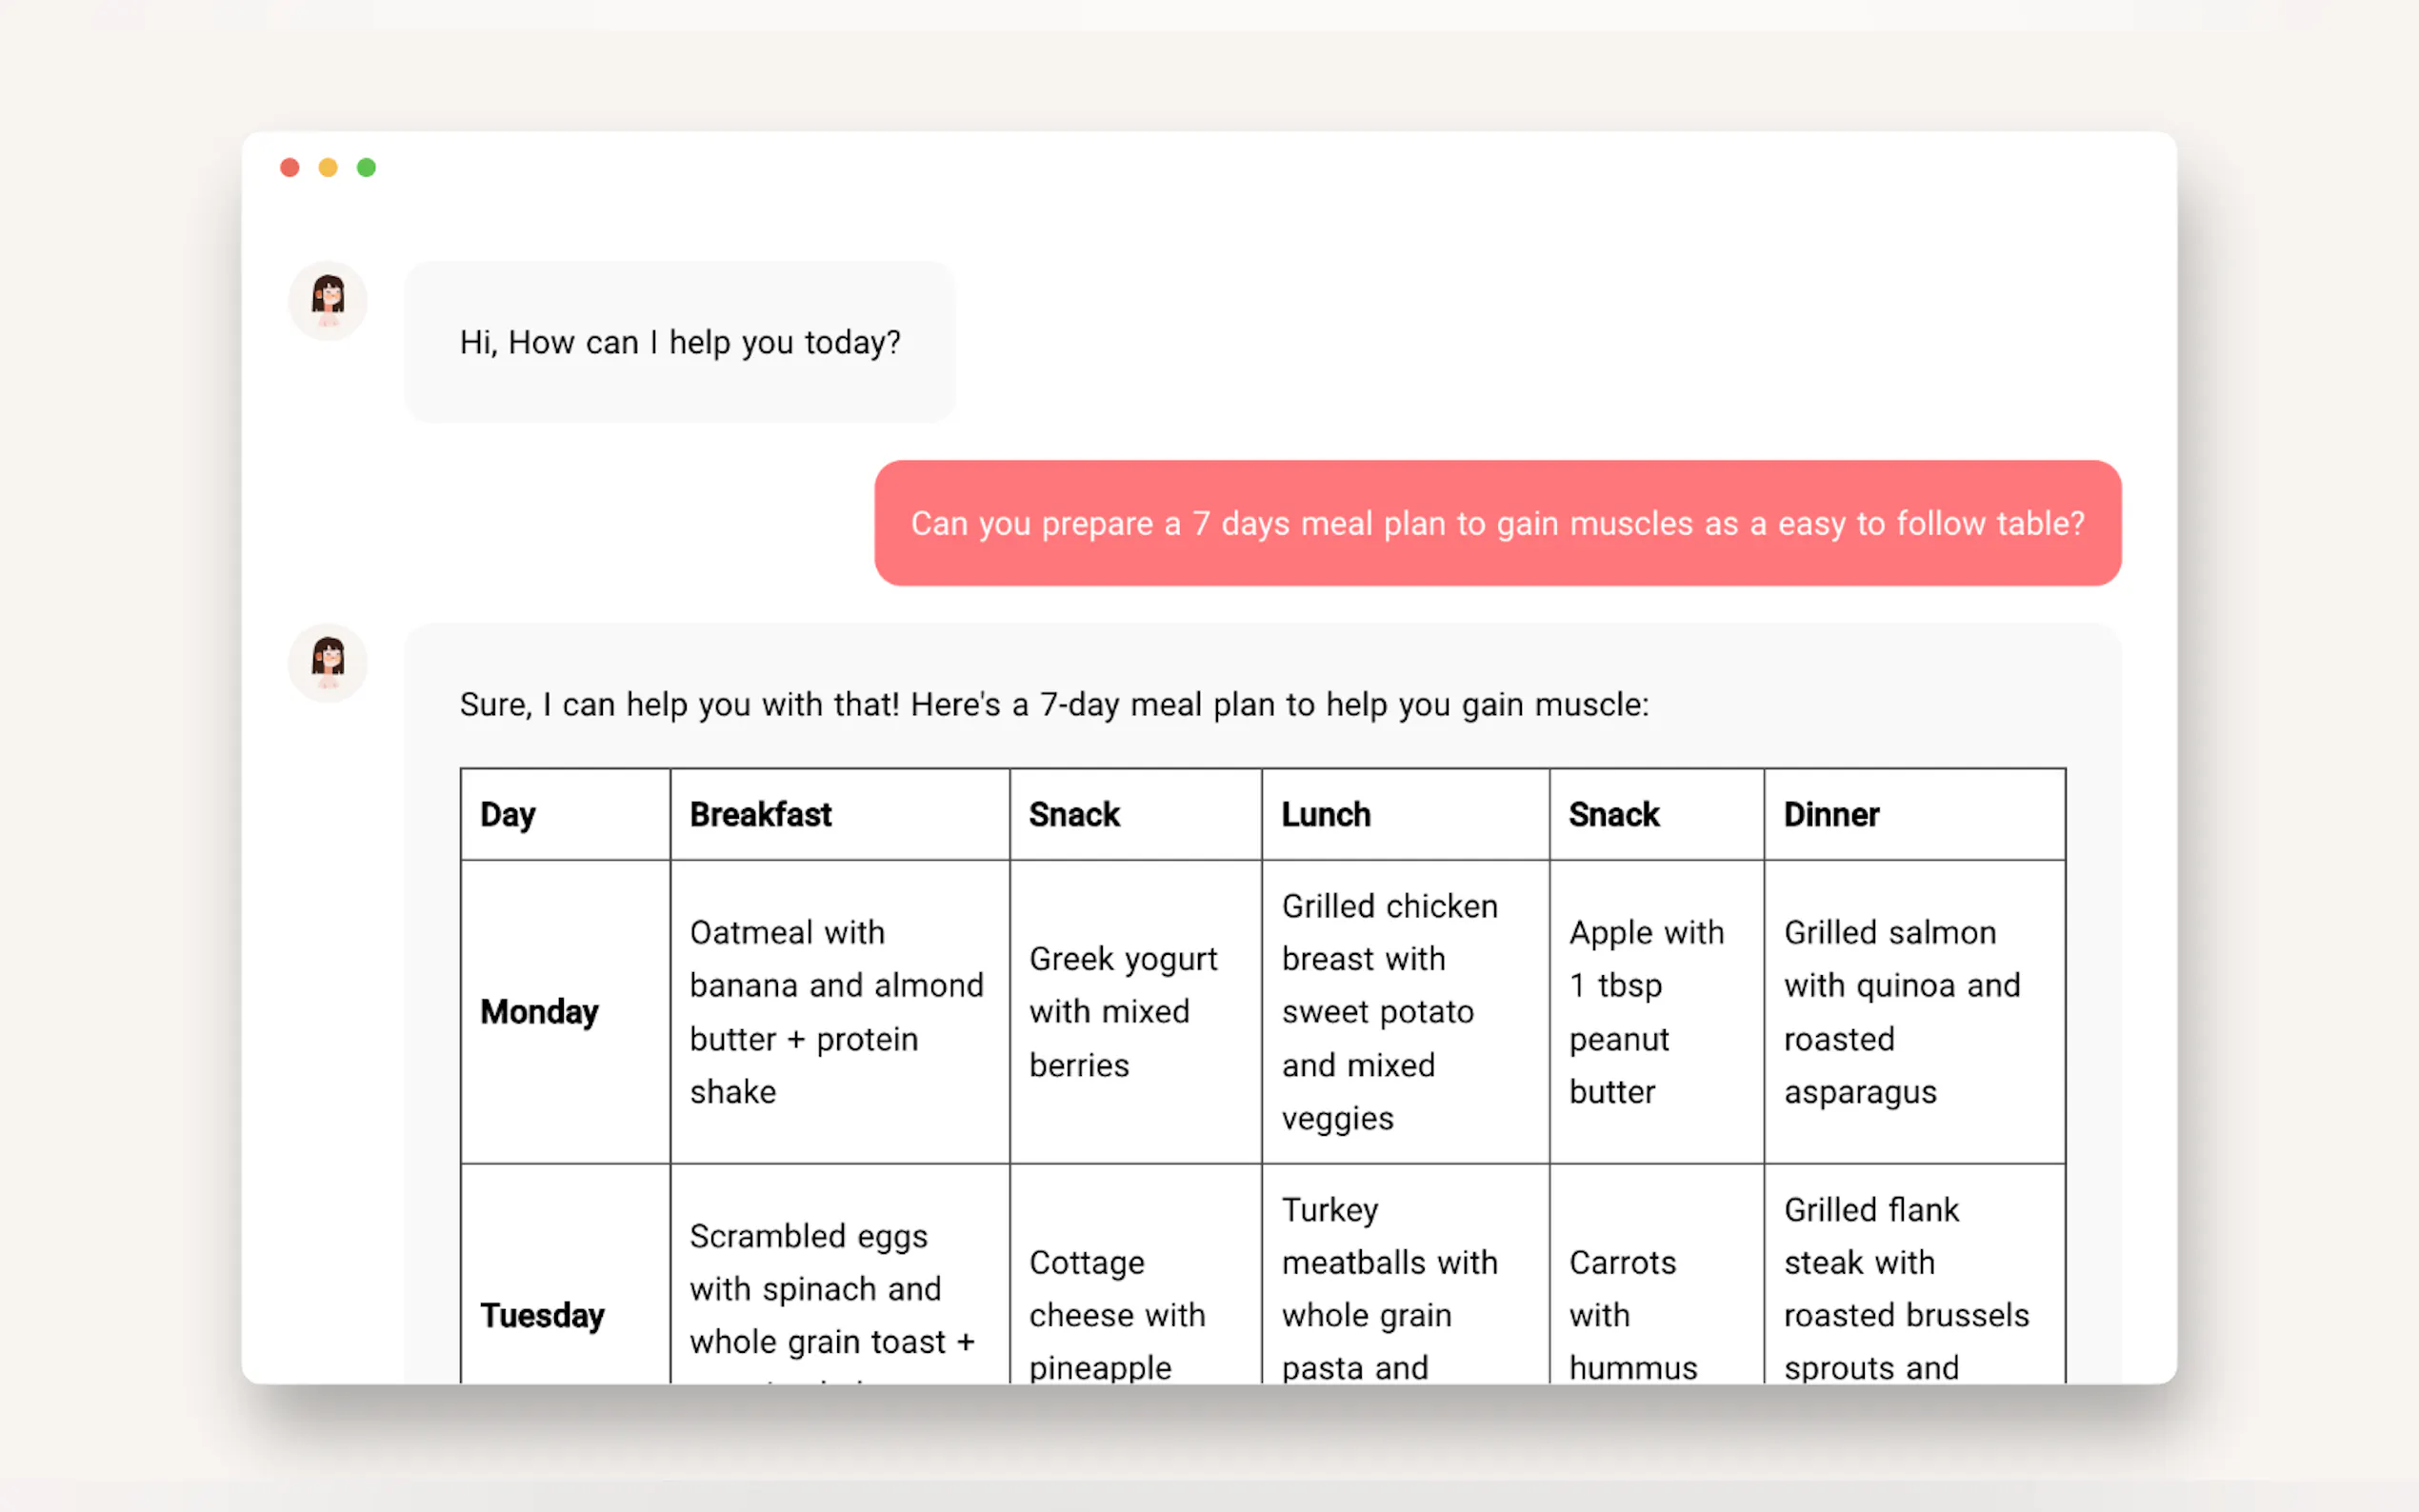Click the assistant avatar beside the greeting message

click(x=328, y=300)
